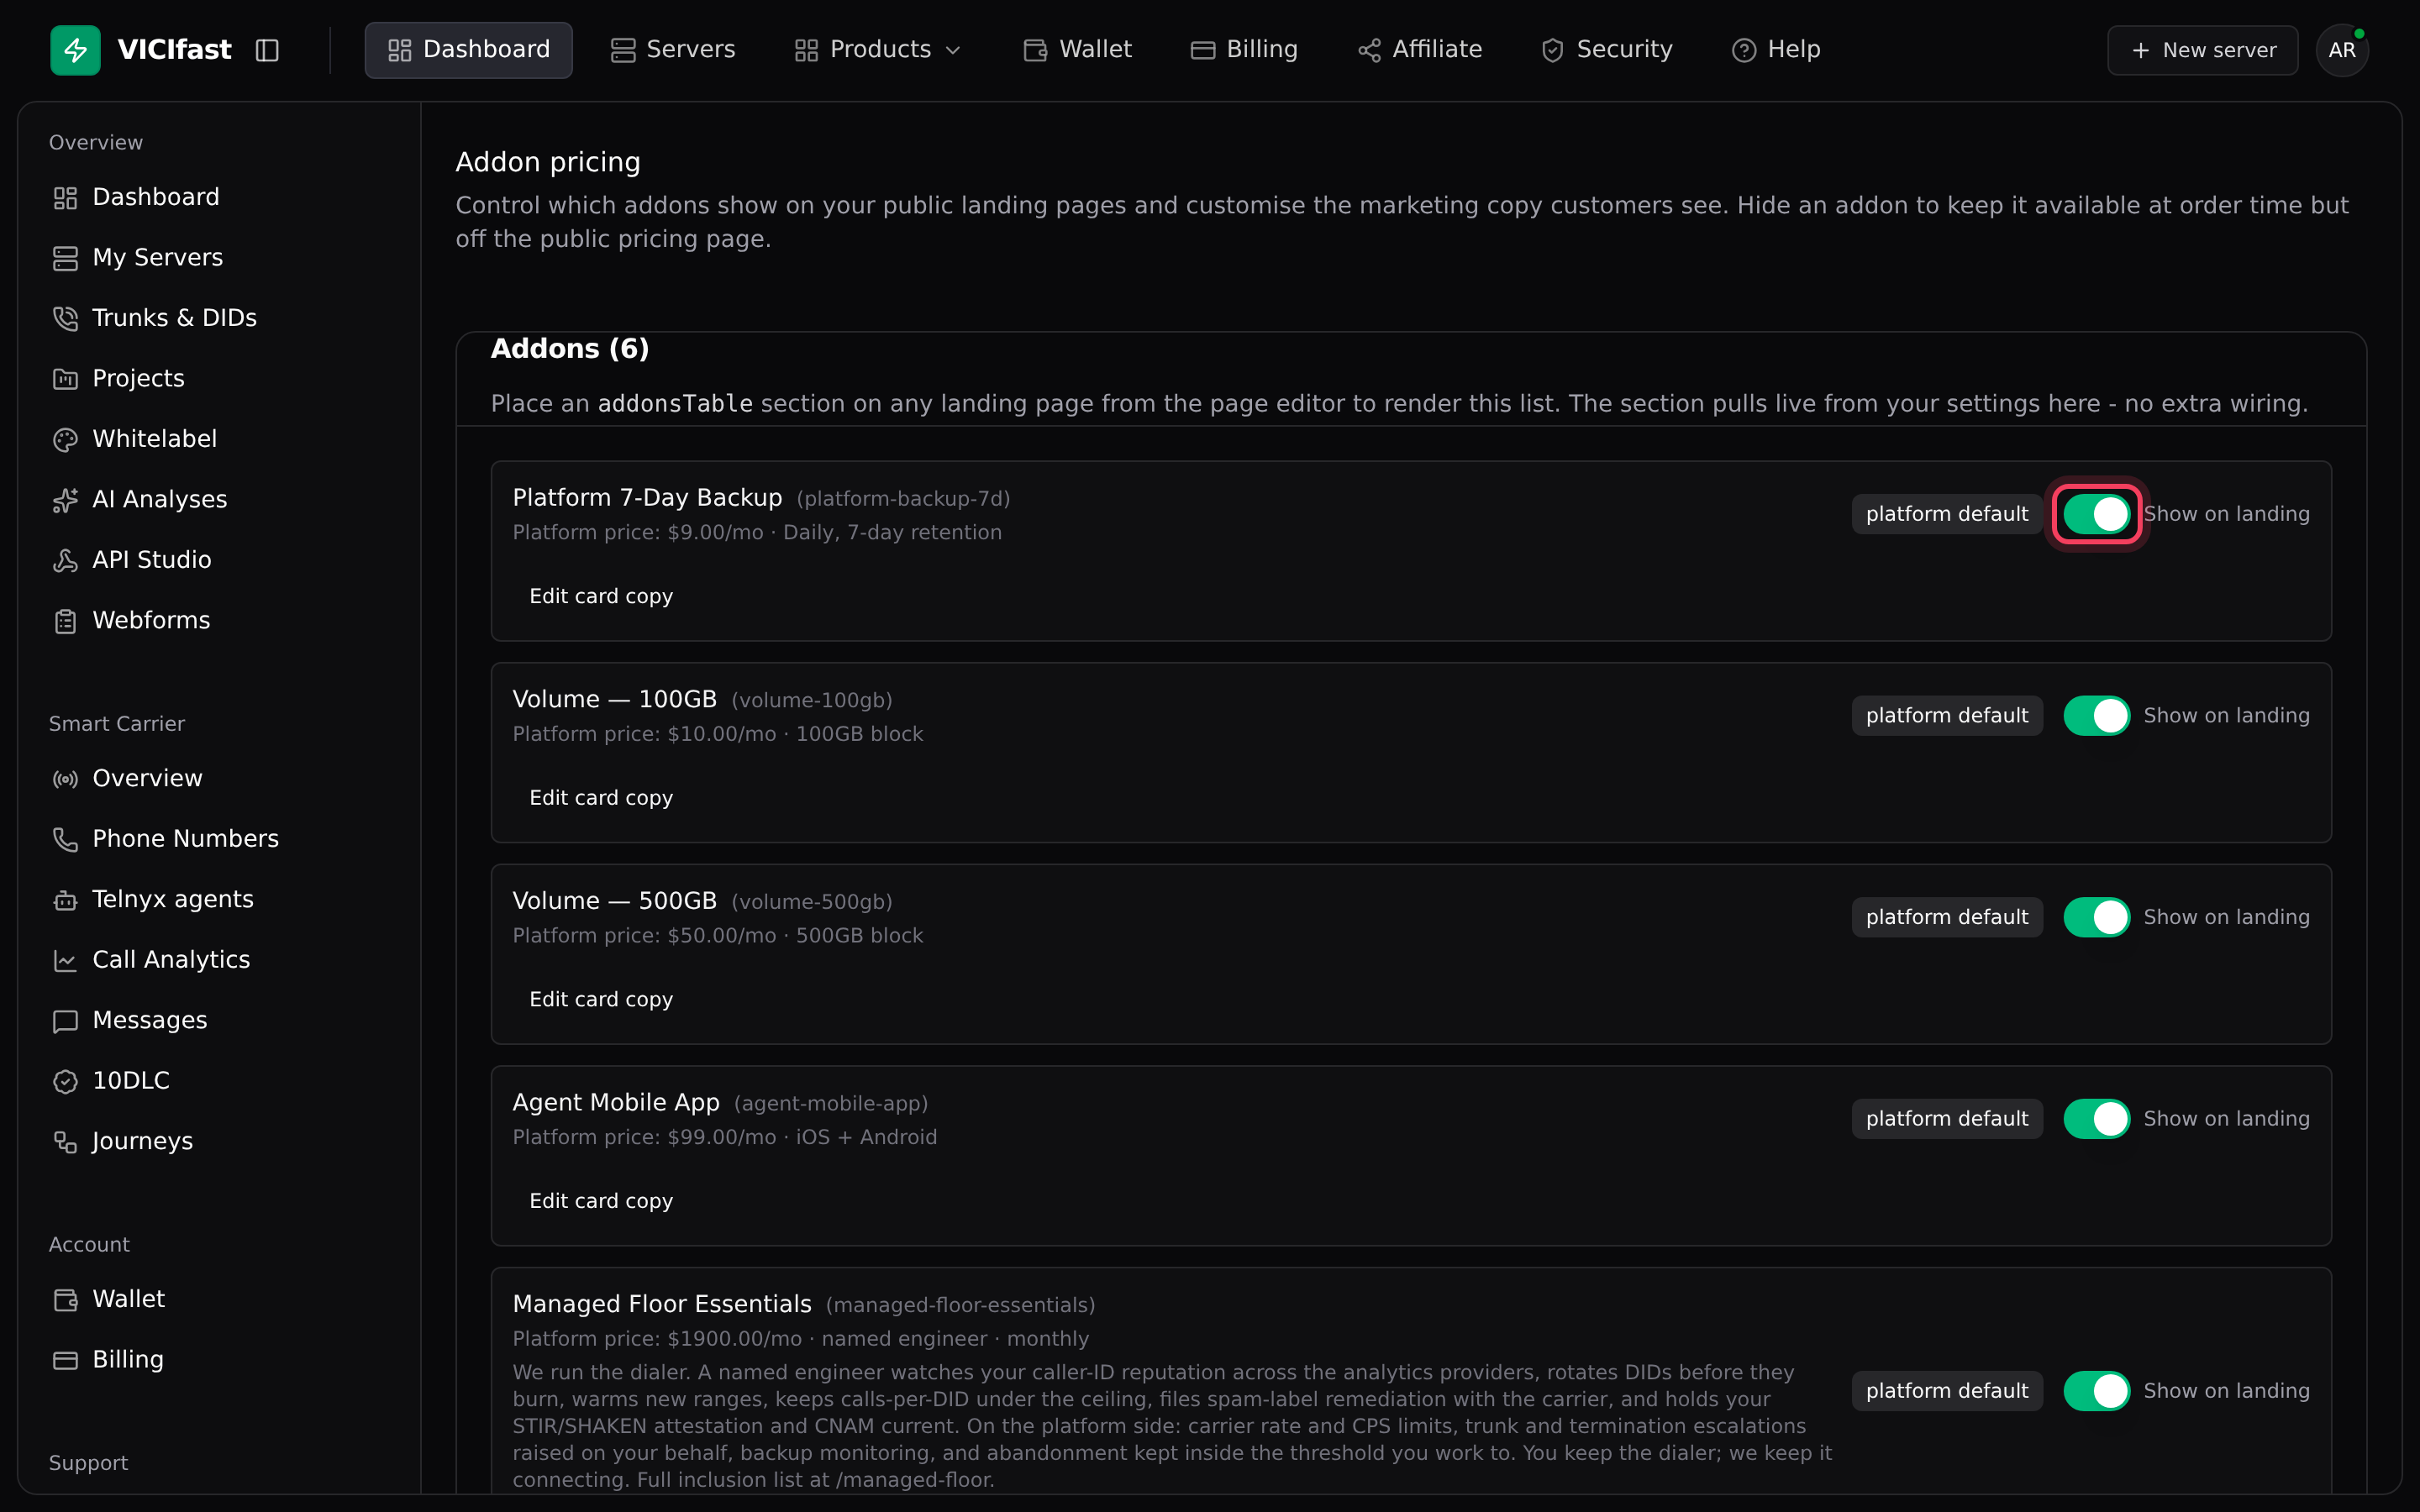Image resolution: width=2420 pixels, height=1512 pixels.
Task: Collapse the sidebar using panel toggle icon
Action: click(267, 50)
